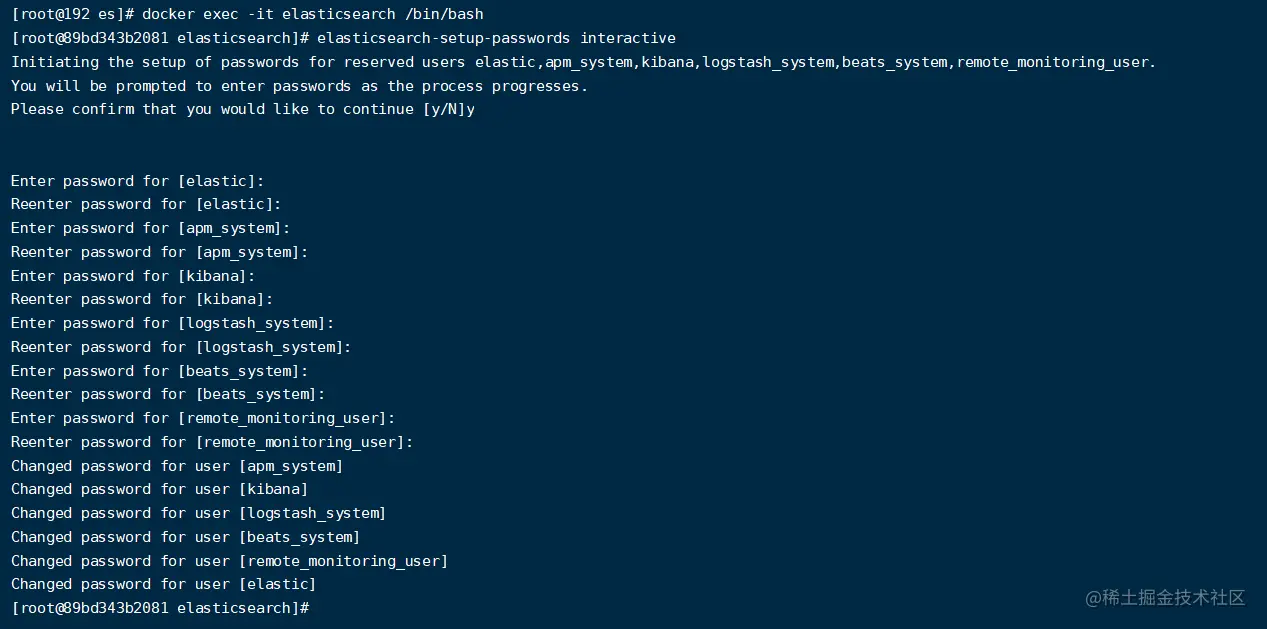
Task: Click the "Enter password for [logstash_system]" prompt
Action: pyautogui.click(x=173, y=323)
